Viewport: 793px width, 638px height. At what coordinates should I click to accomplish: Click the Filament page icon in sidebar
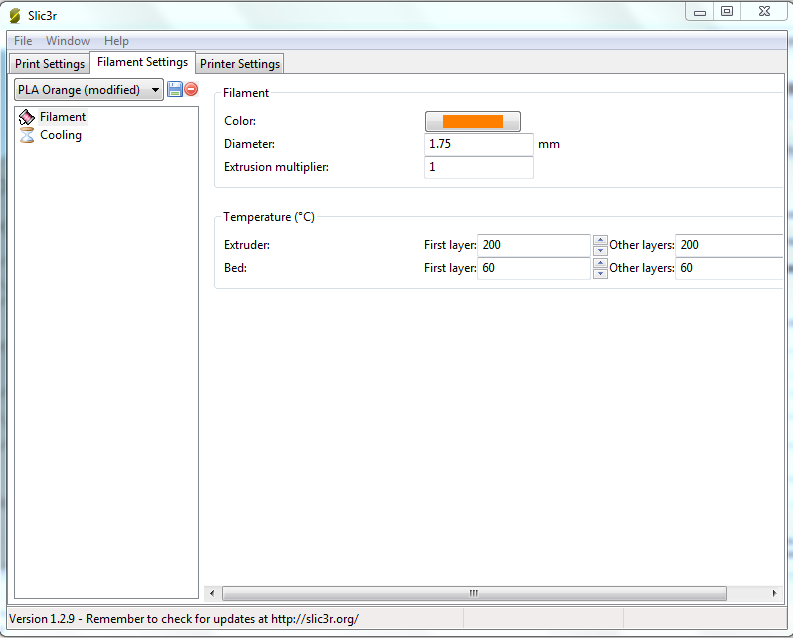pyautogui.click(x=27, y=117)
